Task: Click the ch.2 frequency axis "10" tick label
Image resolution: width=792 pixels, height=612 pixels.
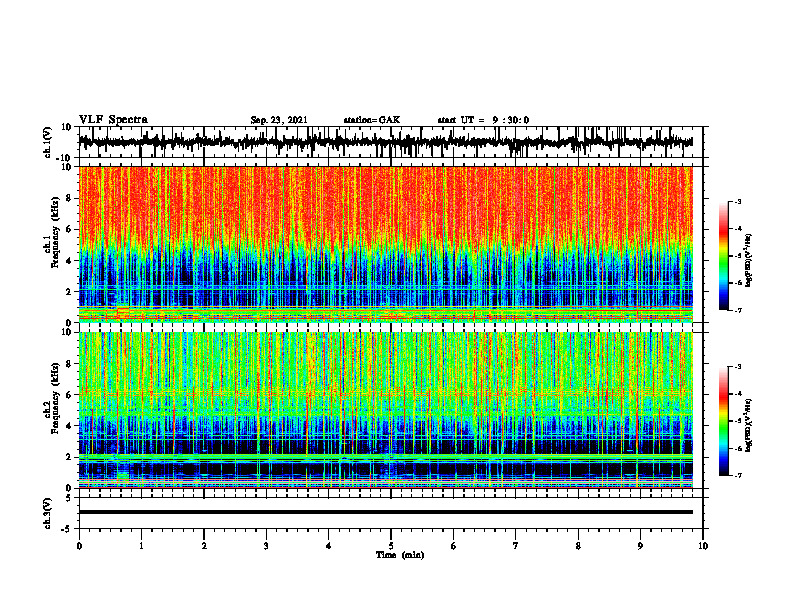Action: pyautogui.click(x=67, y=332)
